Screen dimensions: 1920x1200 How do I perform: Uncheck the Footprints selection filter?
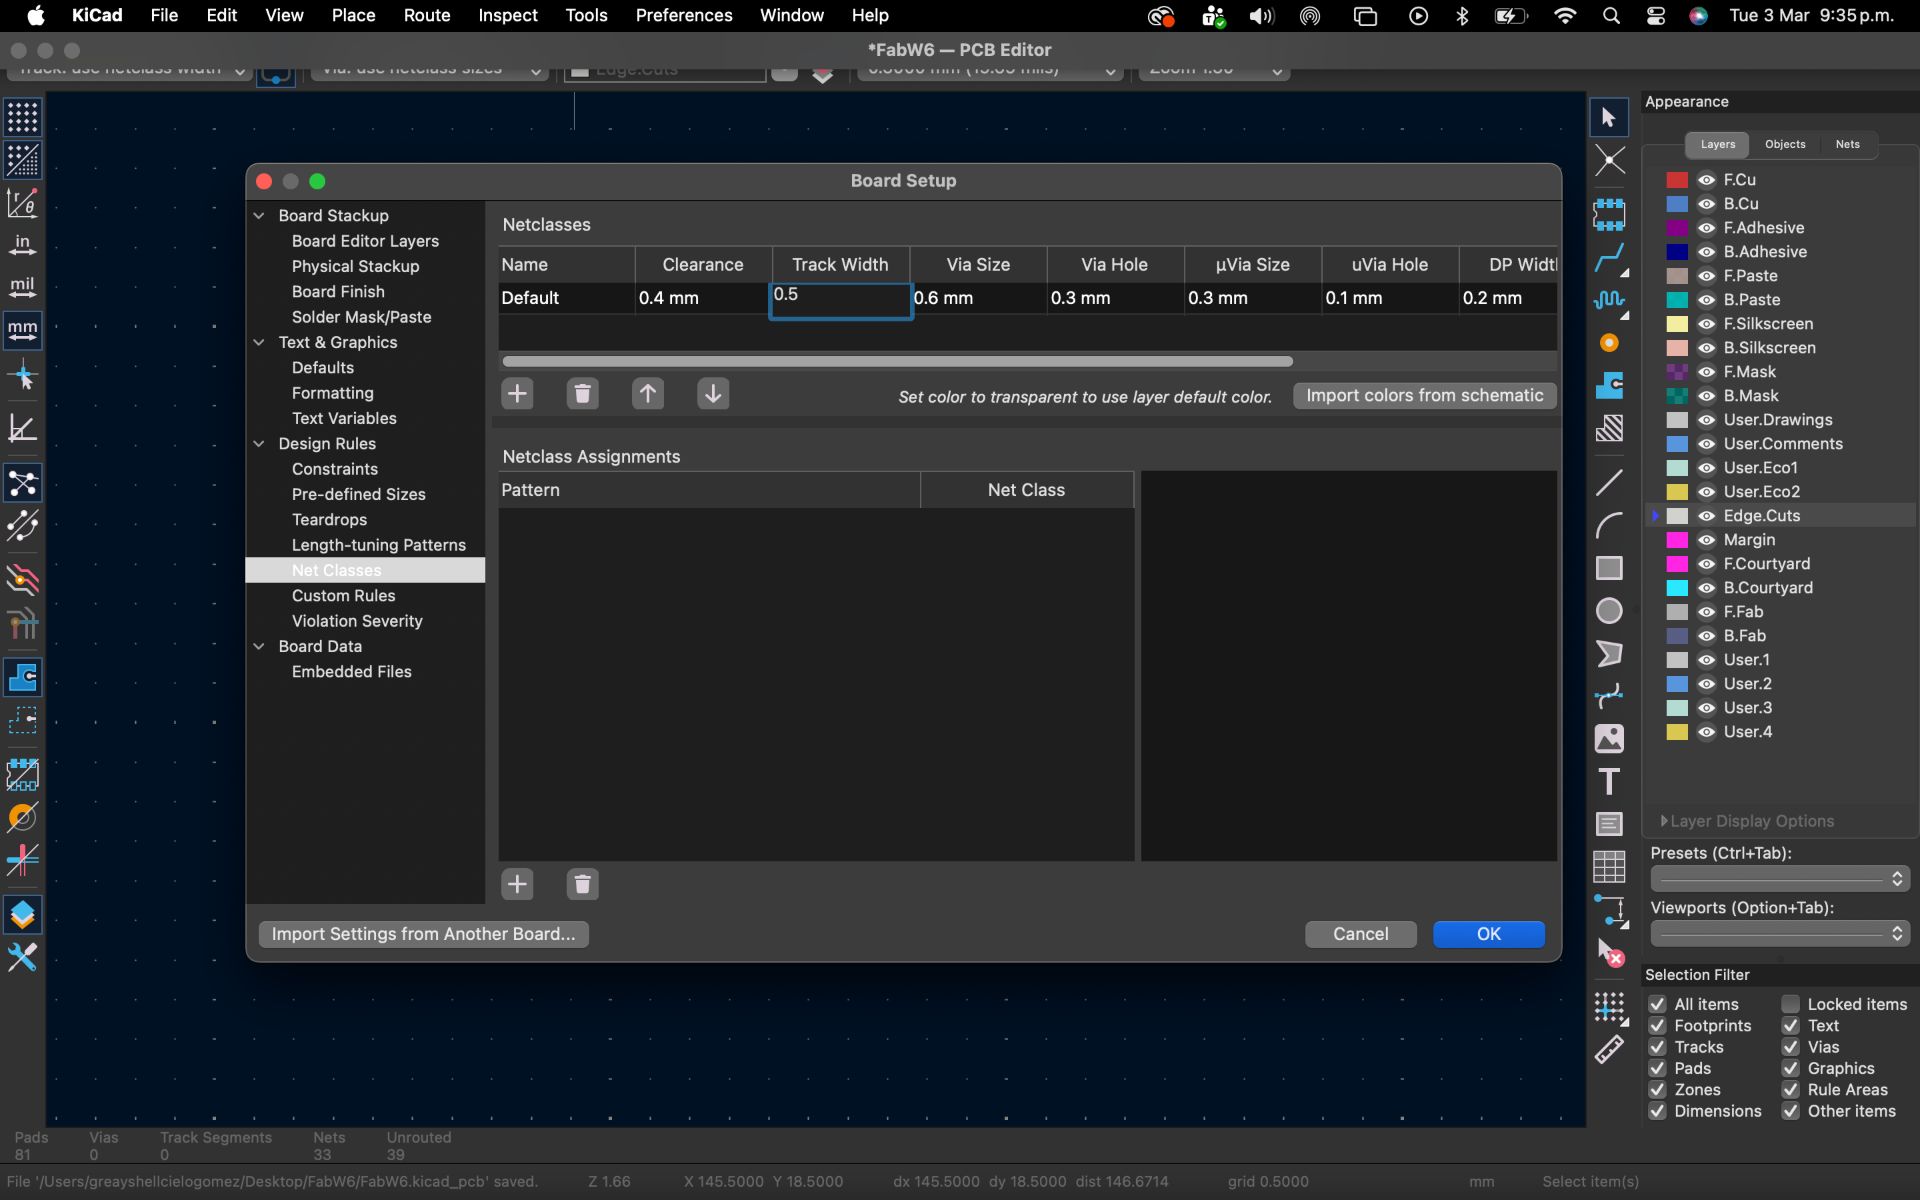click(x=1658, y=1026)
